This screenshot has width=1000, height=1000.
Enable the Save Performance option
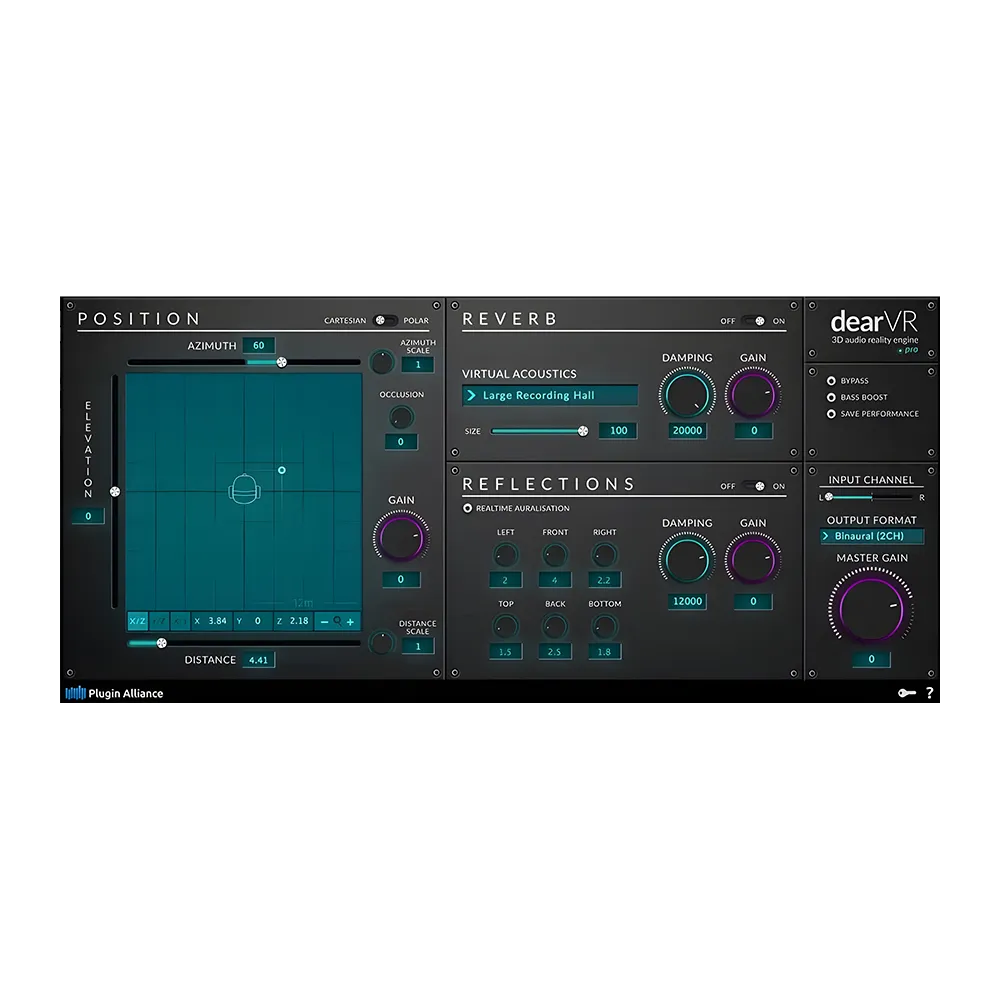click(x=831, y=414)
